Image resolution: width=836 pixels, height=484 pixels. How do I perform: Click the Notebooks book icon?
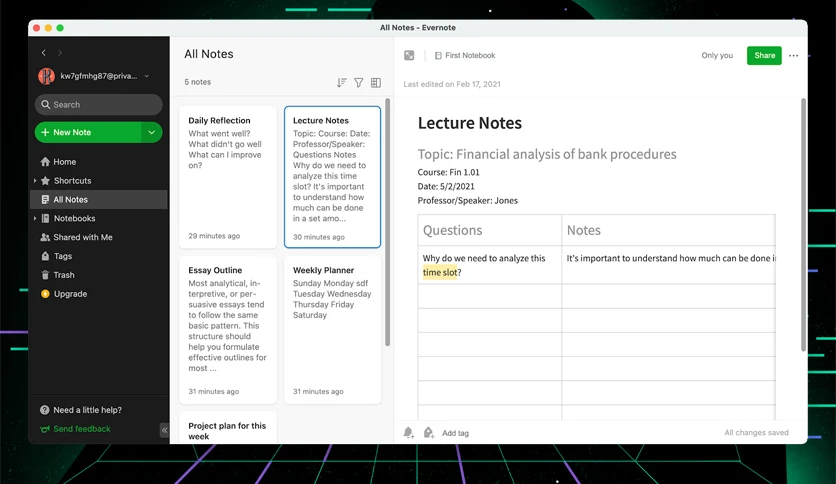tap(45, 219)
